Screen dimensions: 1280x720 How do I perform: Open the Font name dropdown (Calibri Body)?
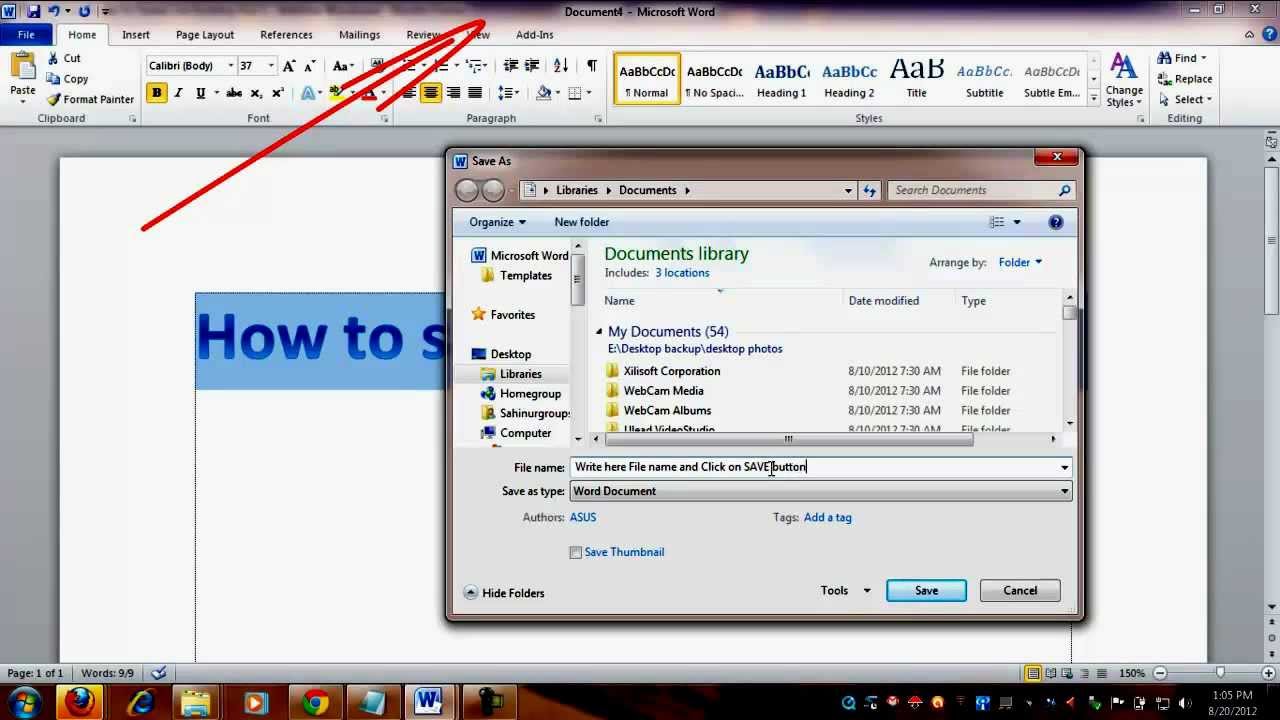(230, 66)
